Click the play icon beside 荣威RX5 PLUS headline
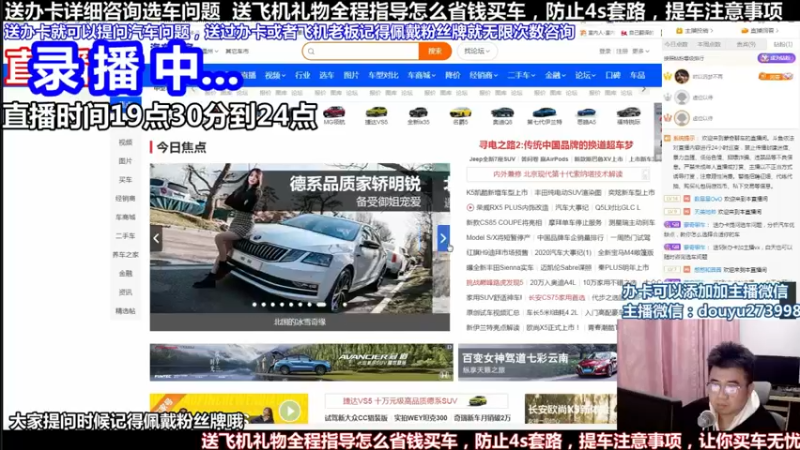Viewport: 800px width, 450px height. (x=470, y=208)
